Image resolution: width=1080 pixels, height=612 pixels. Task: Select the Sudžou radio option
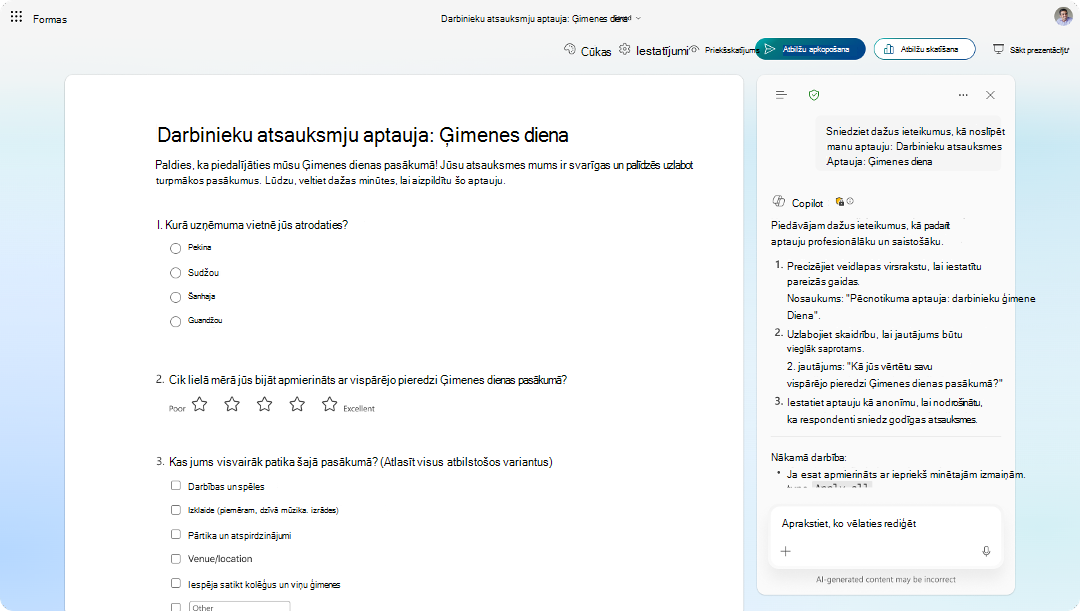click(x=176, y=273)
